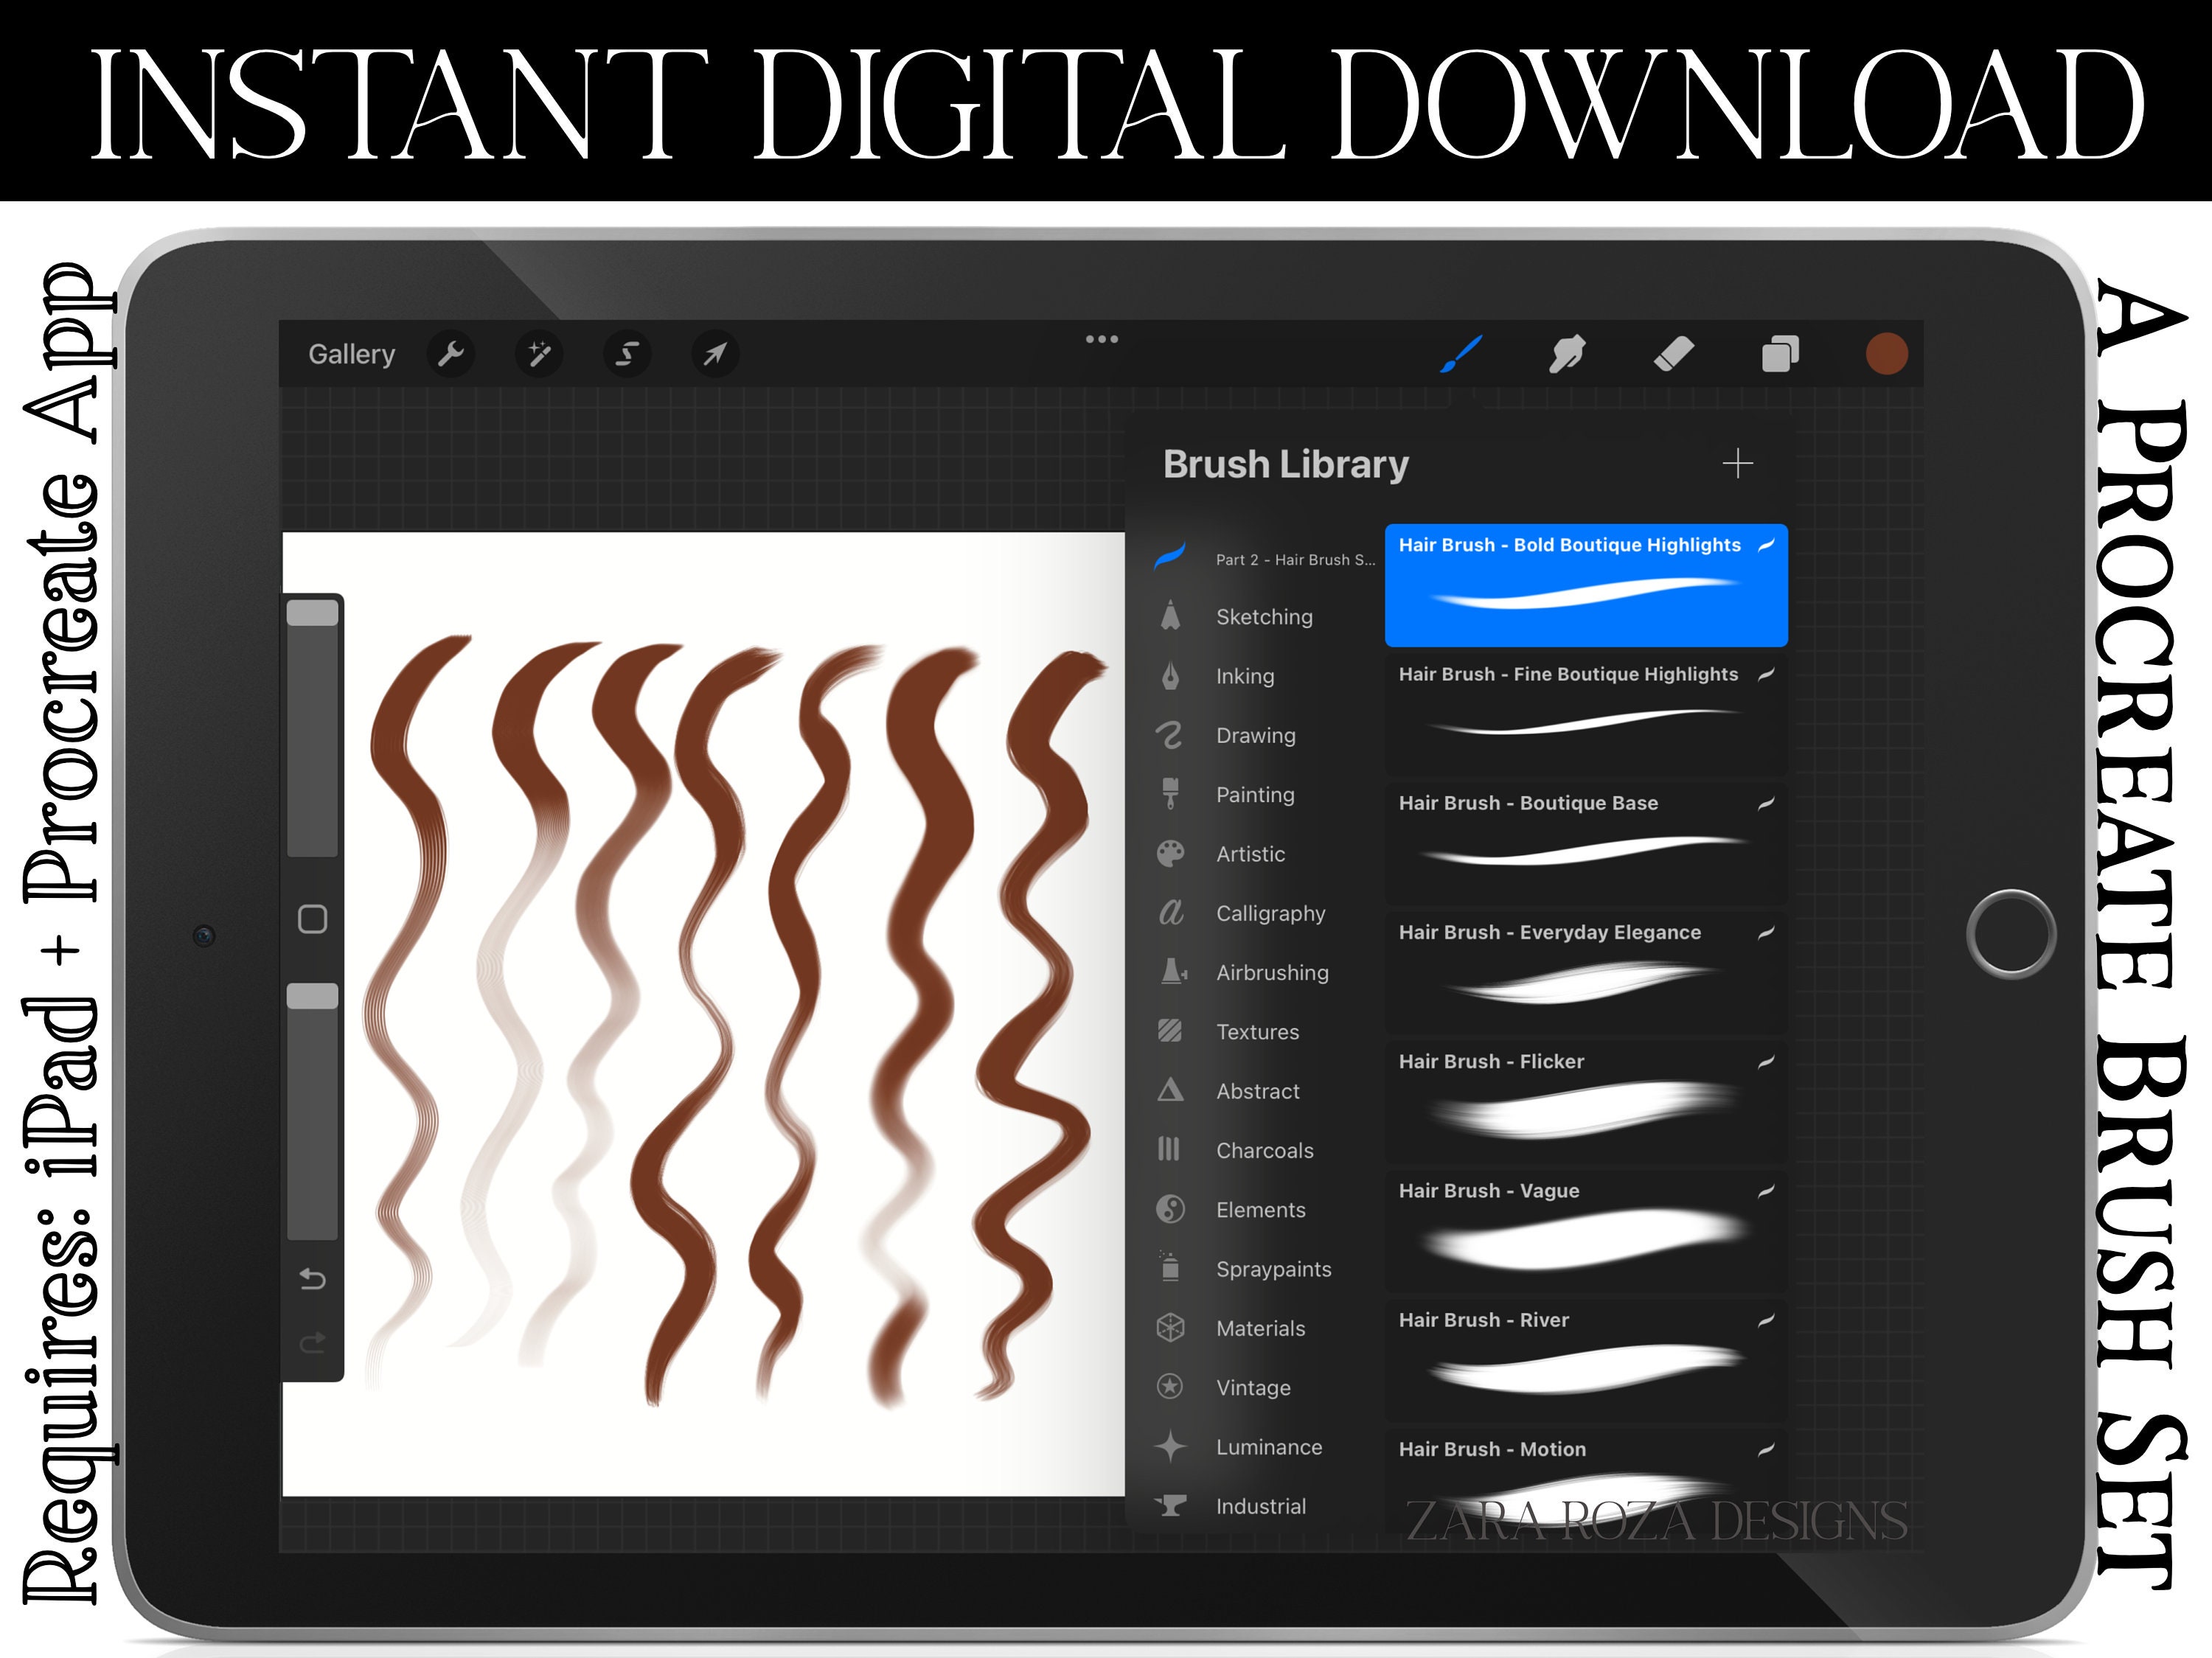Select the Hair Brush - Vague brush
This screenshot has width=2212, height=1658.
(x=1585, y=1230)
